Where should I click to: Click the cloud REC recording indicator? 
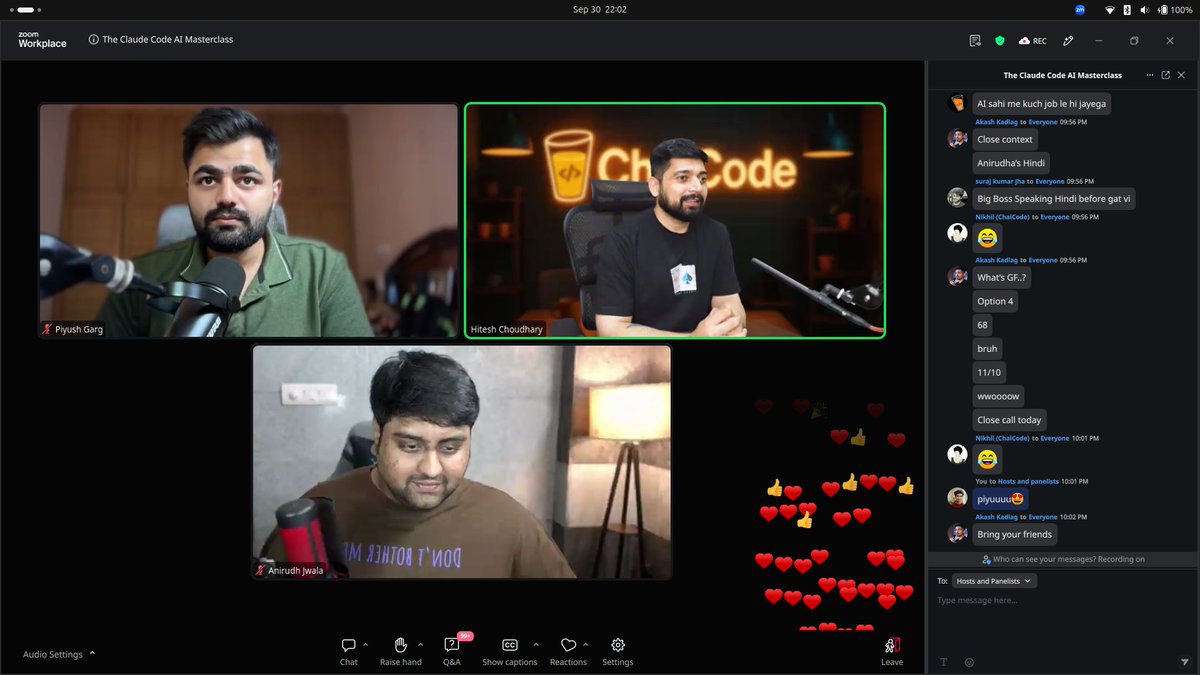click(1033, 41)
